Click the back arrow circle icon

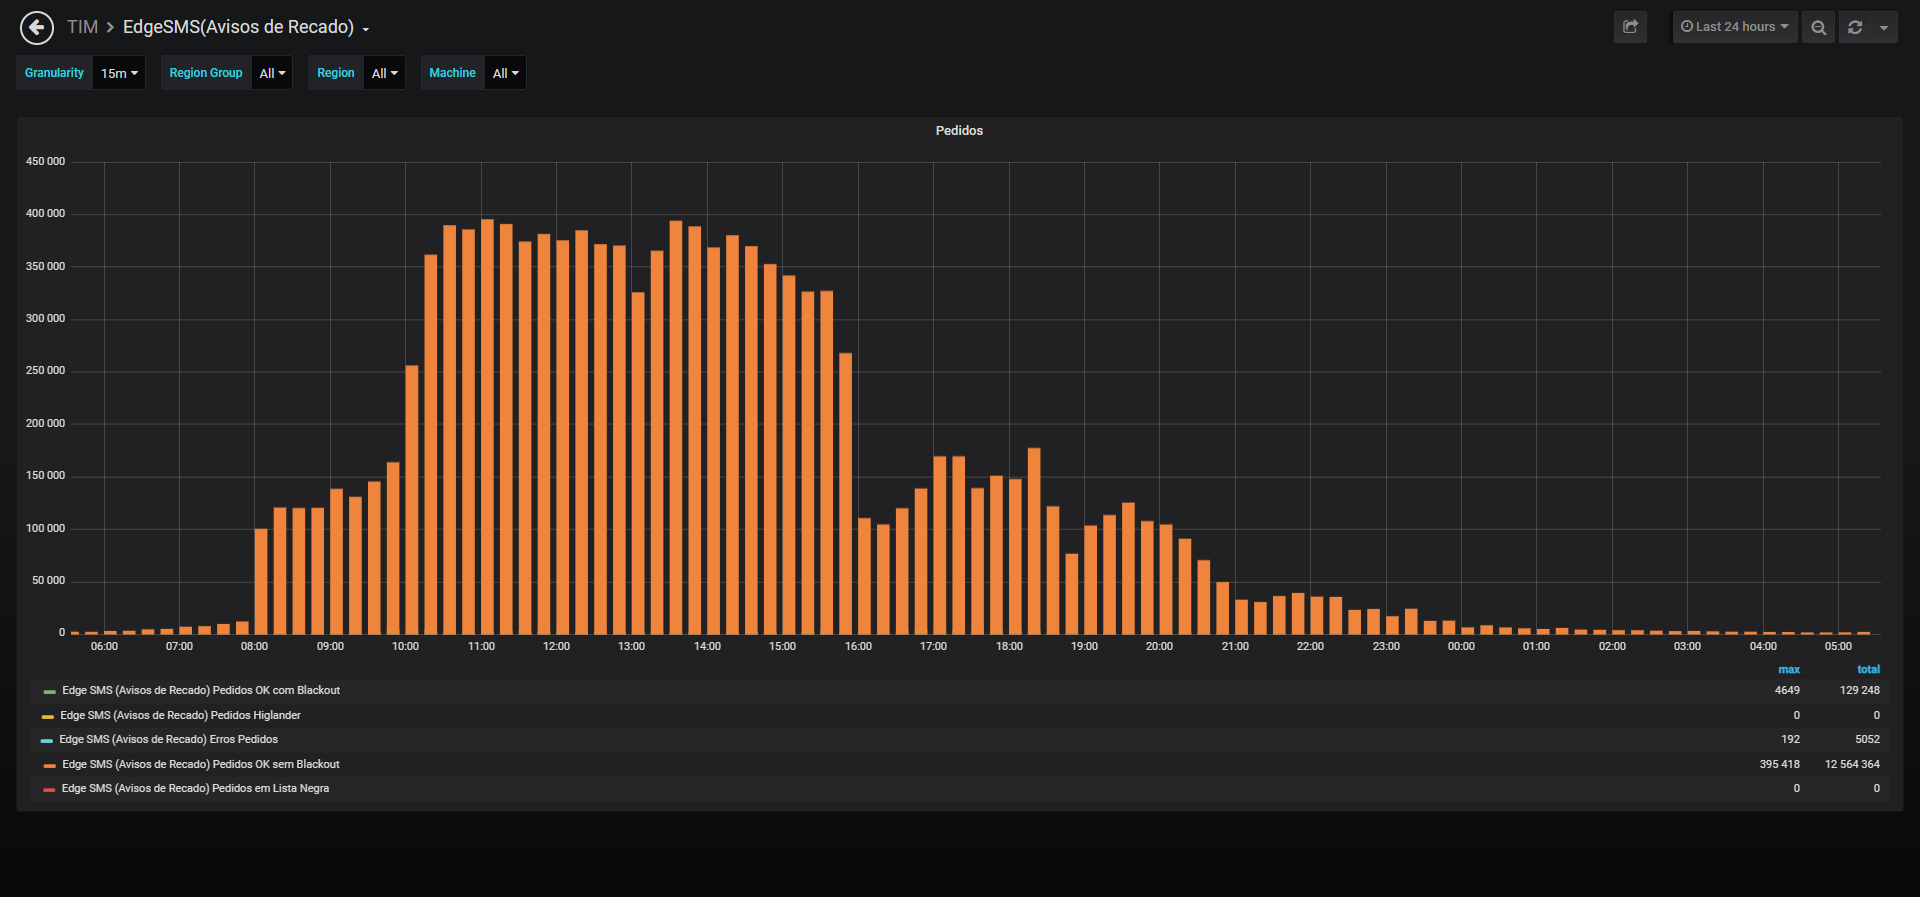pos(37,28)
